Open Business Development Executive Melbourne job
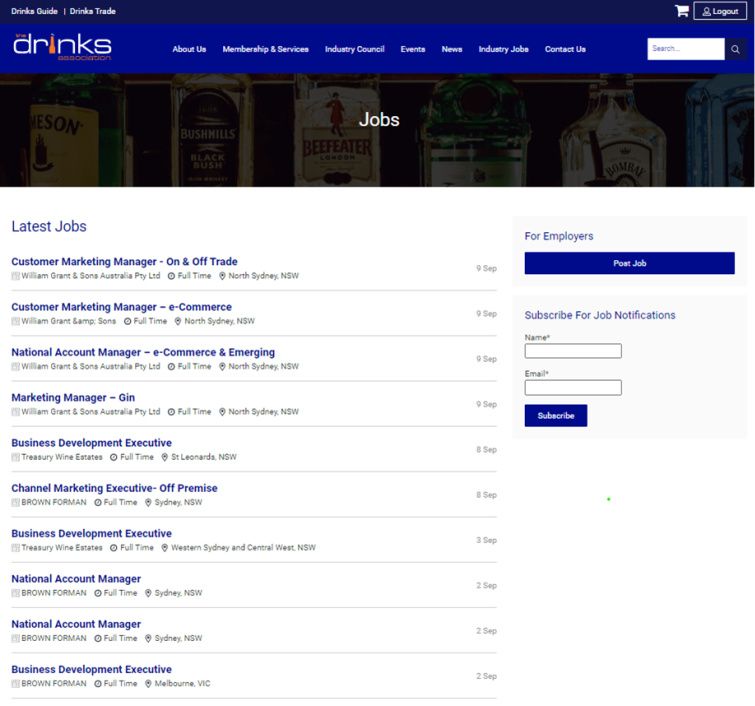The width and height of the screenshot is (755, 706). 91,669
